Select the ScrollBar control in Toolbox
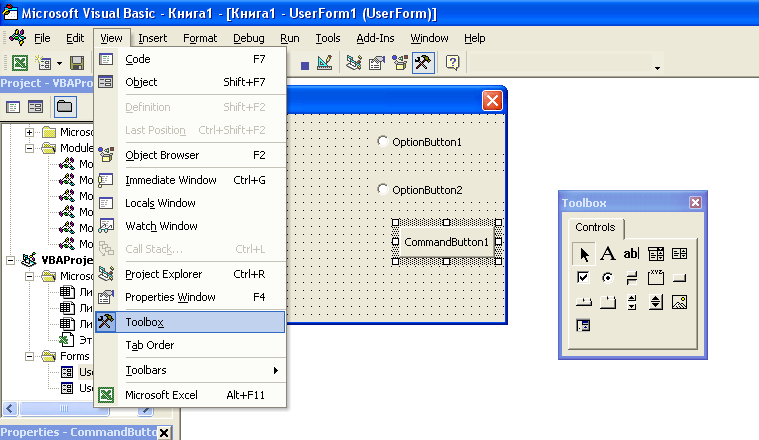Screen dimensions: 759x440 click(x=631, y=302)
